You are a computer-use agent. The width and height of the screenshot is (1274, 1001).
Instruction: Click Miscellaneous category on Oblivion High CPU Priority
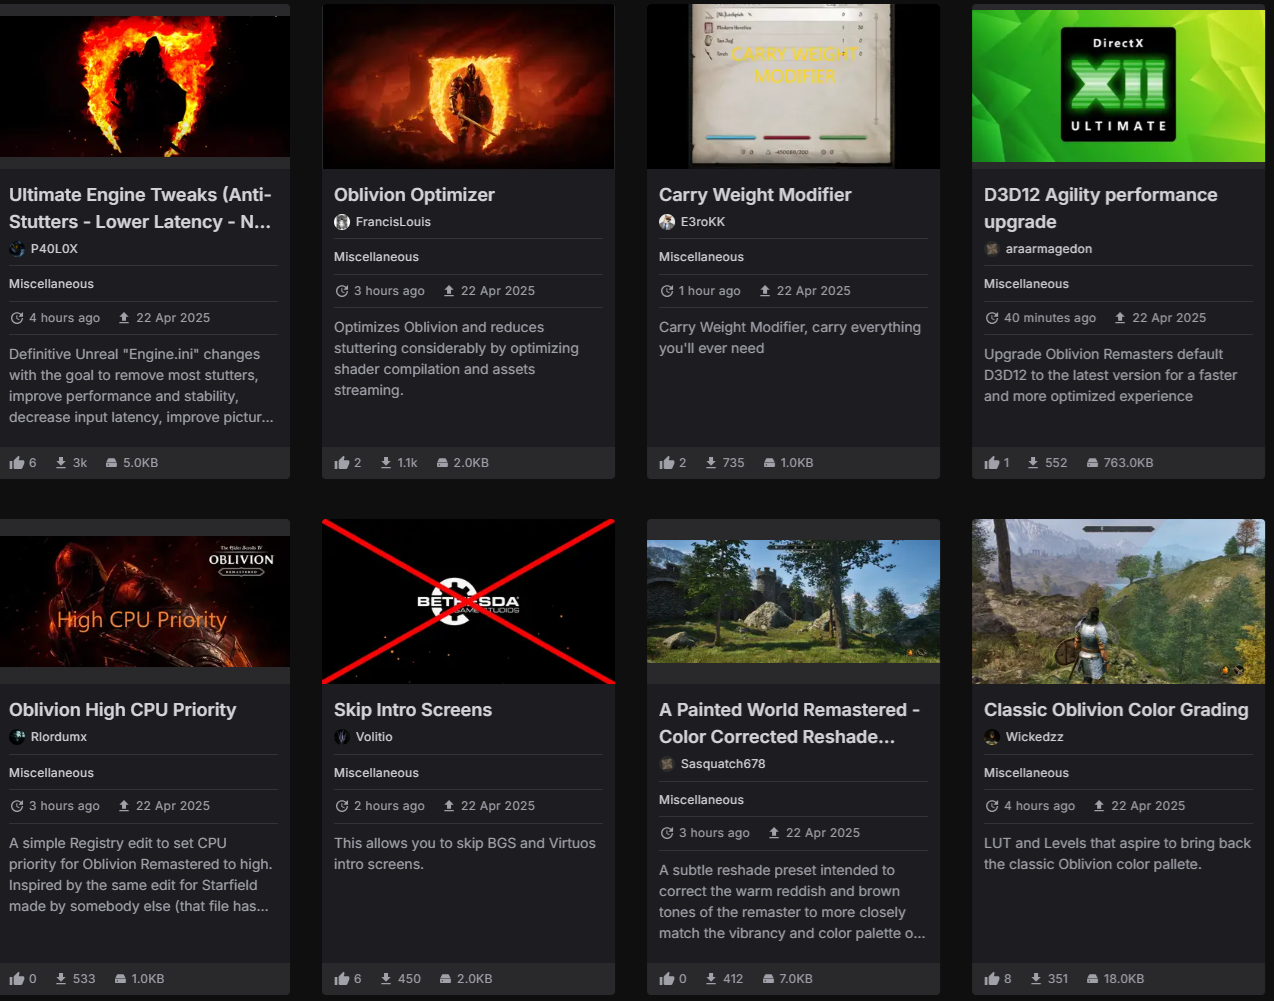51,773
